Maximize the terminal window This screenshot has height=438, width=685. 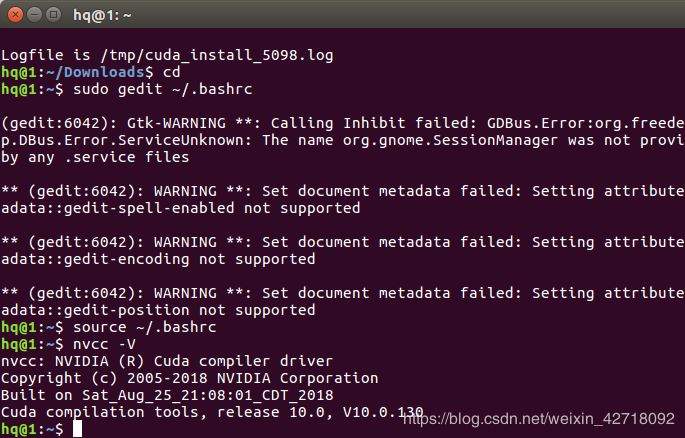52,14
